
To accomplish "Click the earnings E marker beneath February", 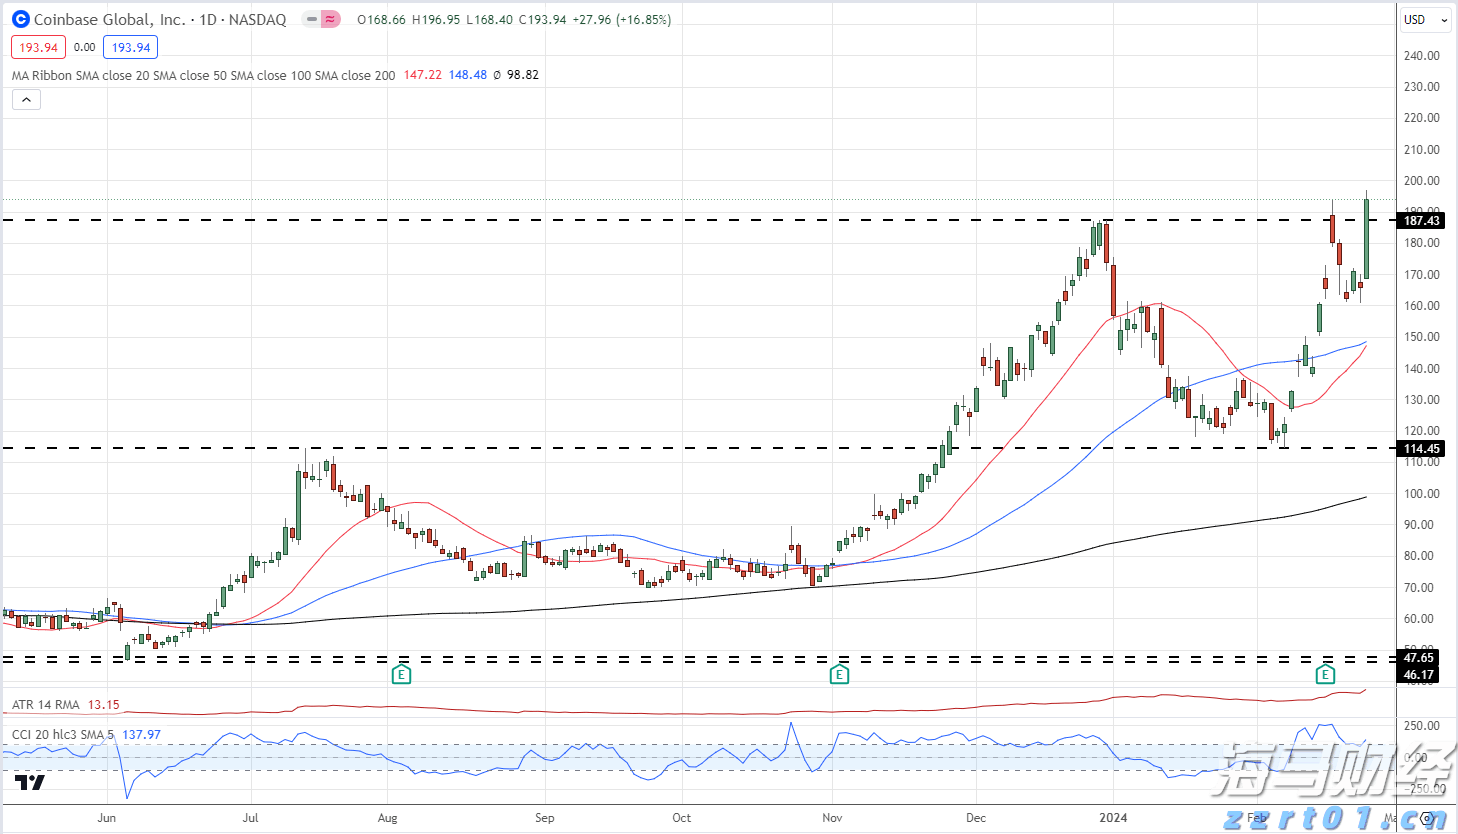I will pyautogui.click(x=1324, y=674).
